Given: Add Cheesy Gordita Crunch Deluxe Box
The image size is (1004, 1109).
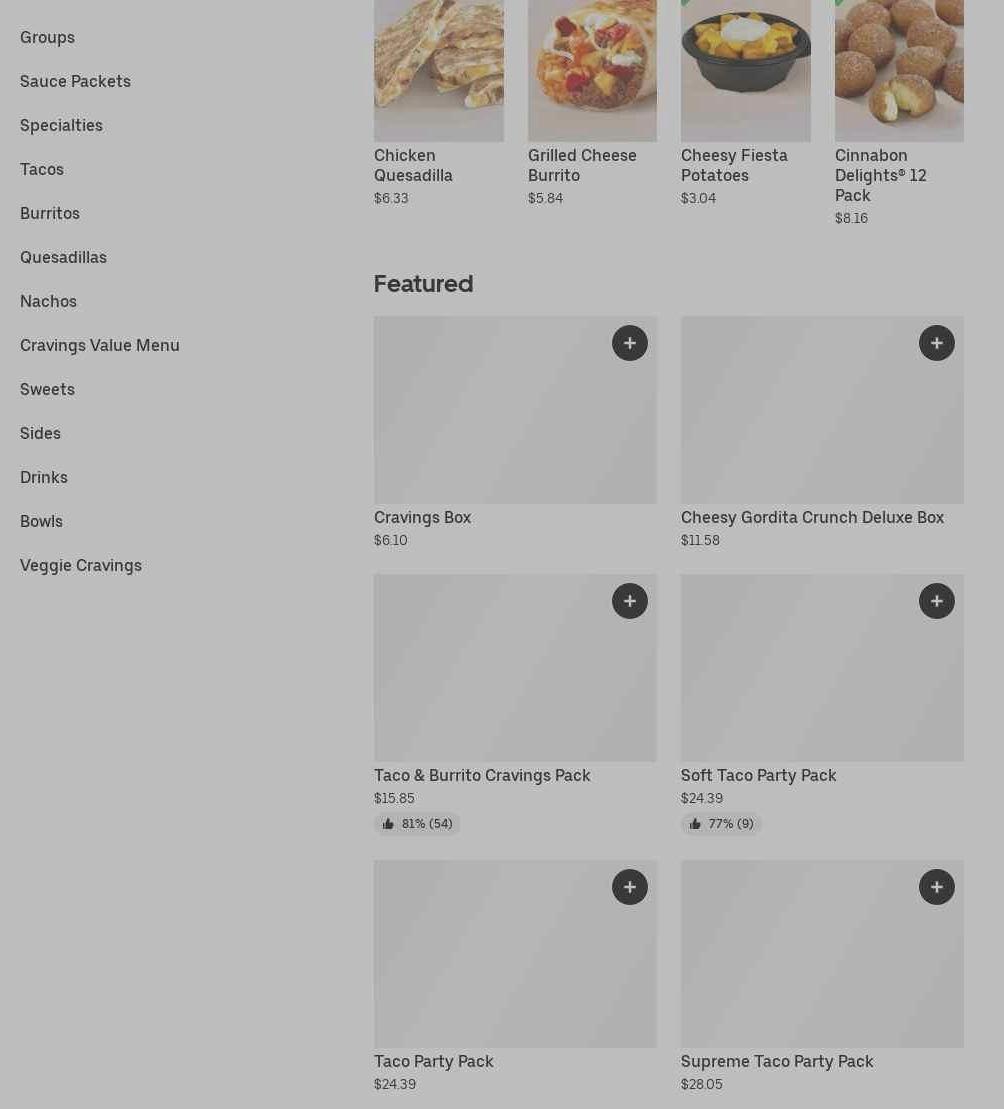Looking at the screenshot, I should coord(936,343).
